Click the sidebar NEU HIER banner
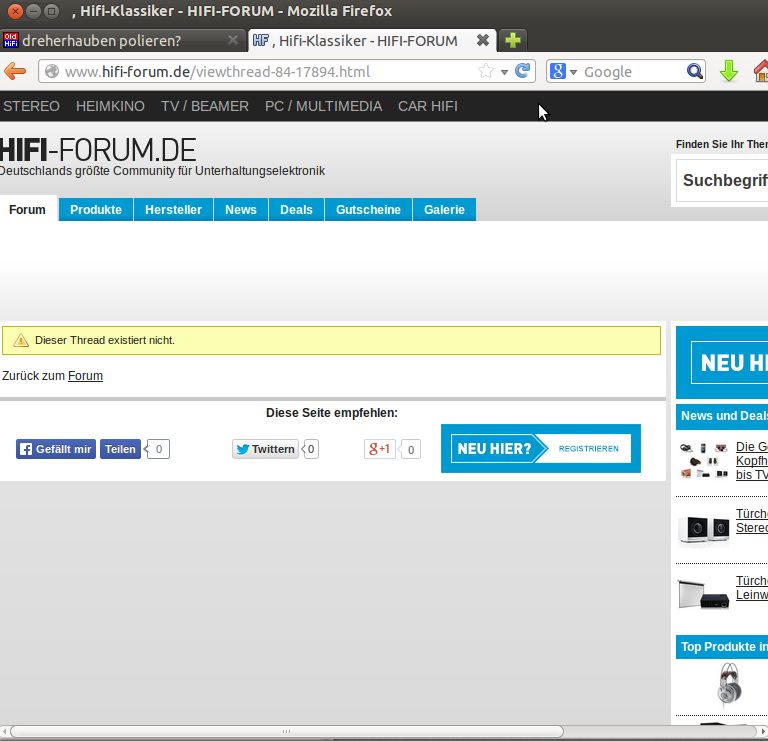This screenshot has height=741, width=768. pyautogui.click(x=722, y=362)
